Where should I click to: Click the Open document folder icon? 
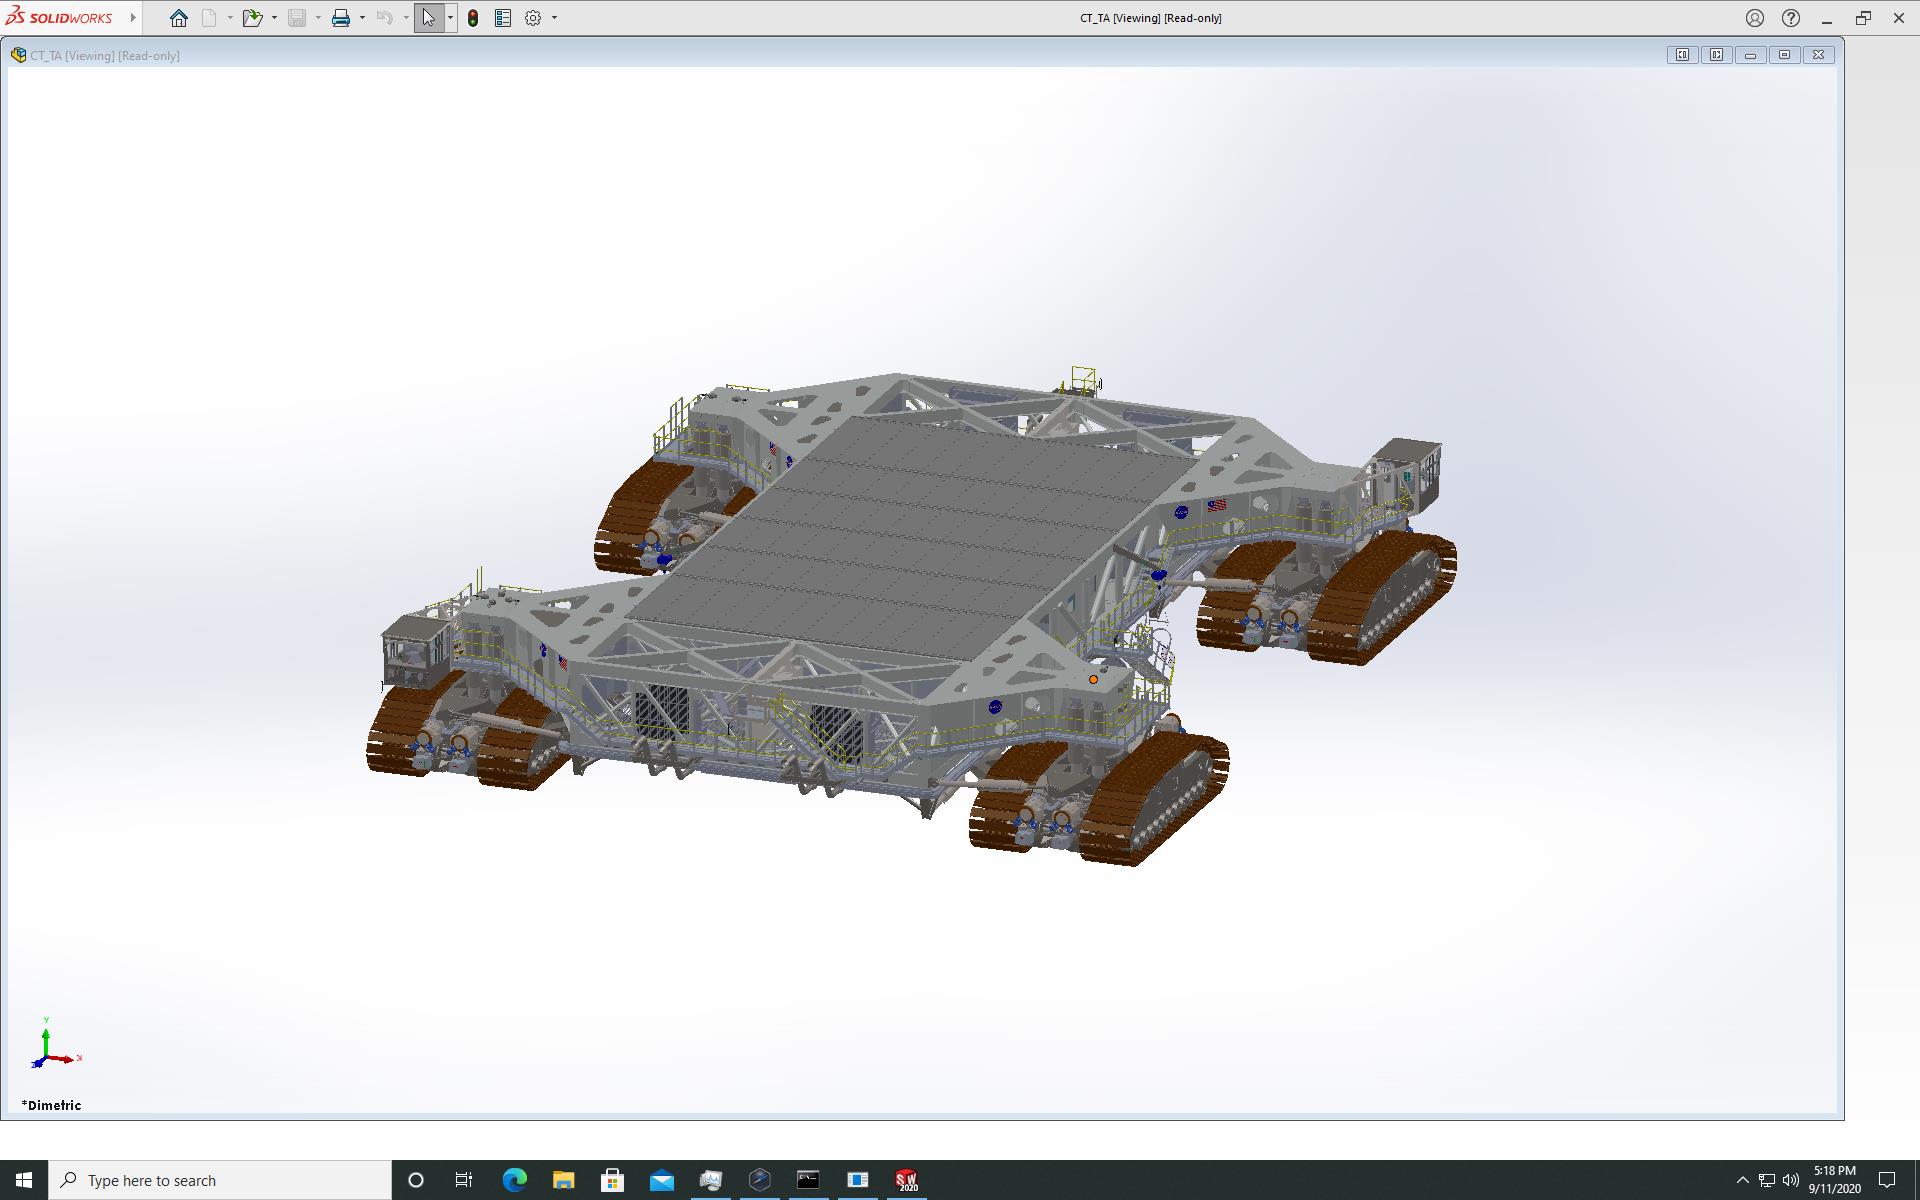251,18
